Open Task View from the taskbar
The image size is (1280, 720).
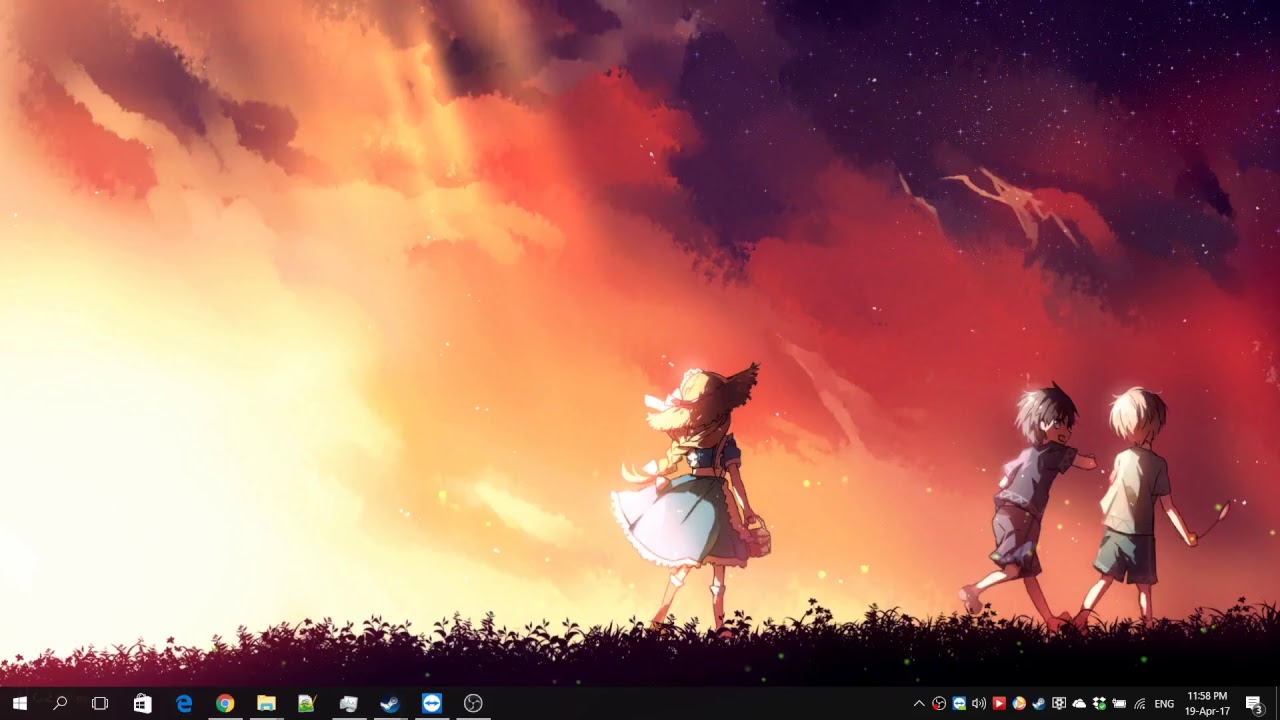(100, 704)
